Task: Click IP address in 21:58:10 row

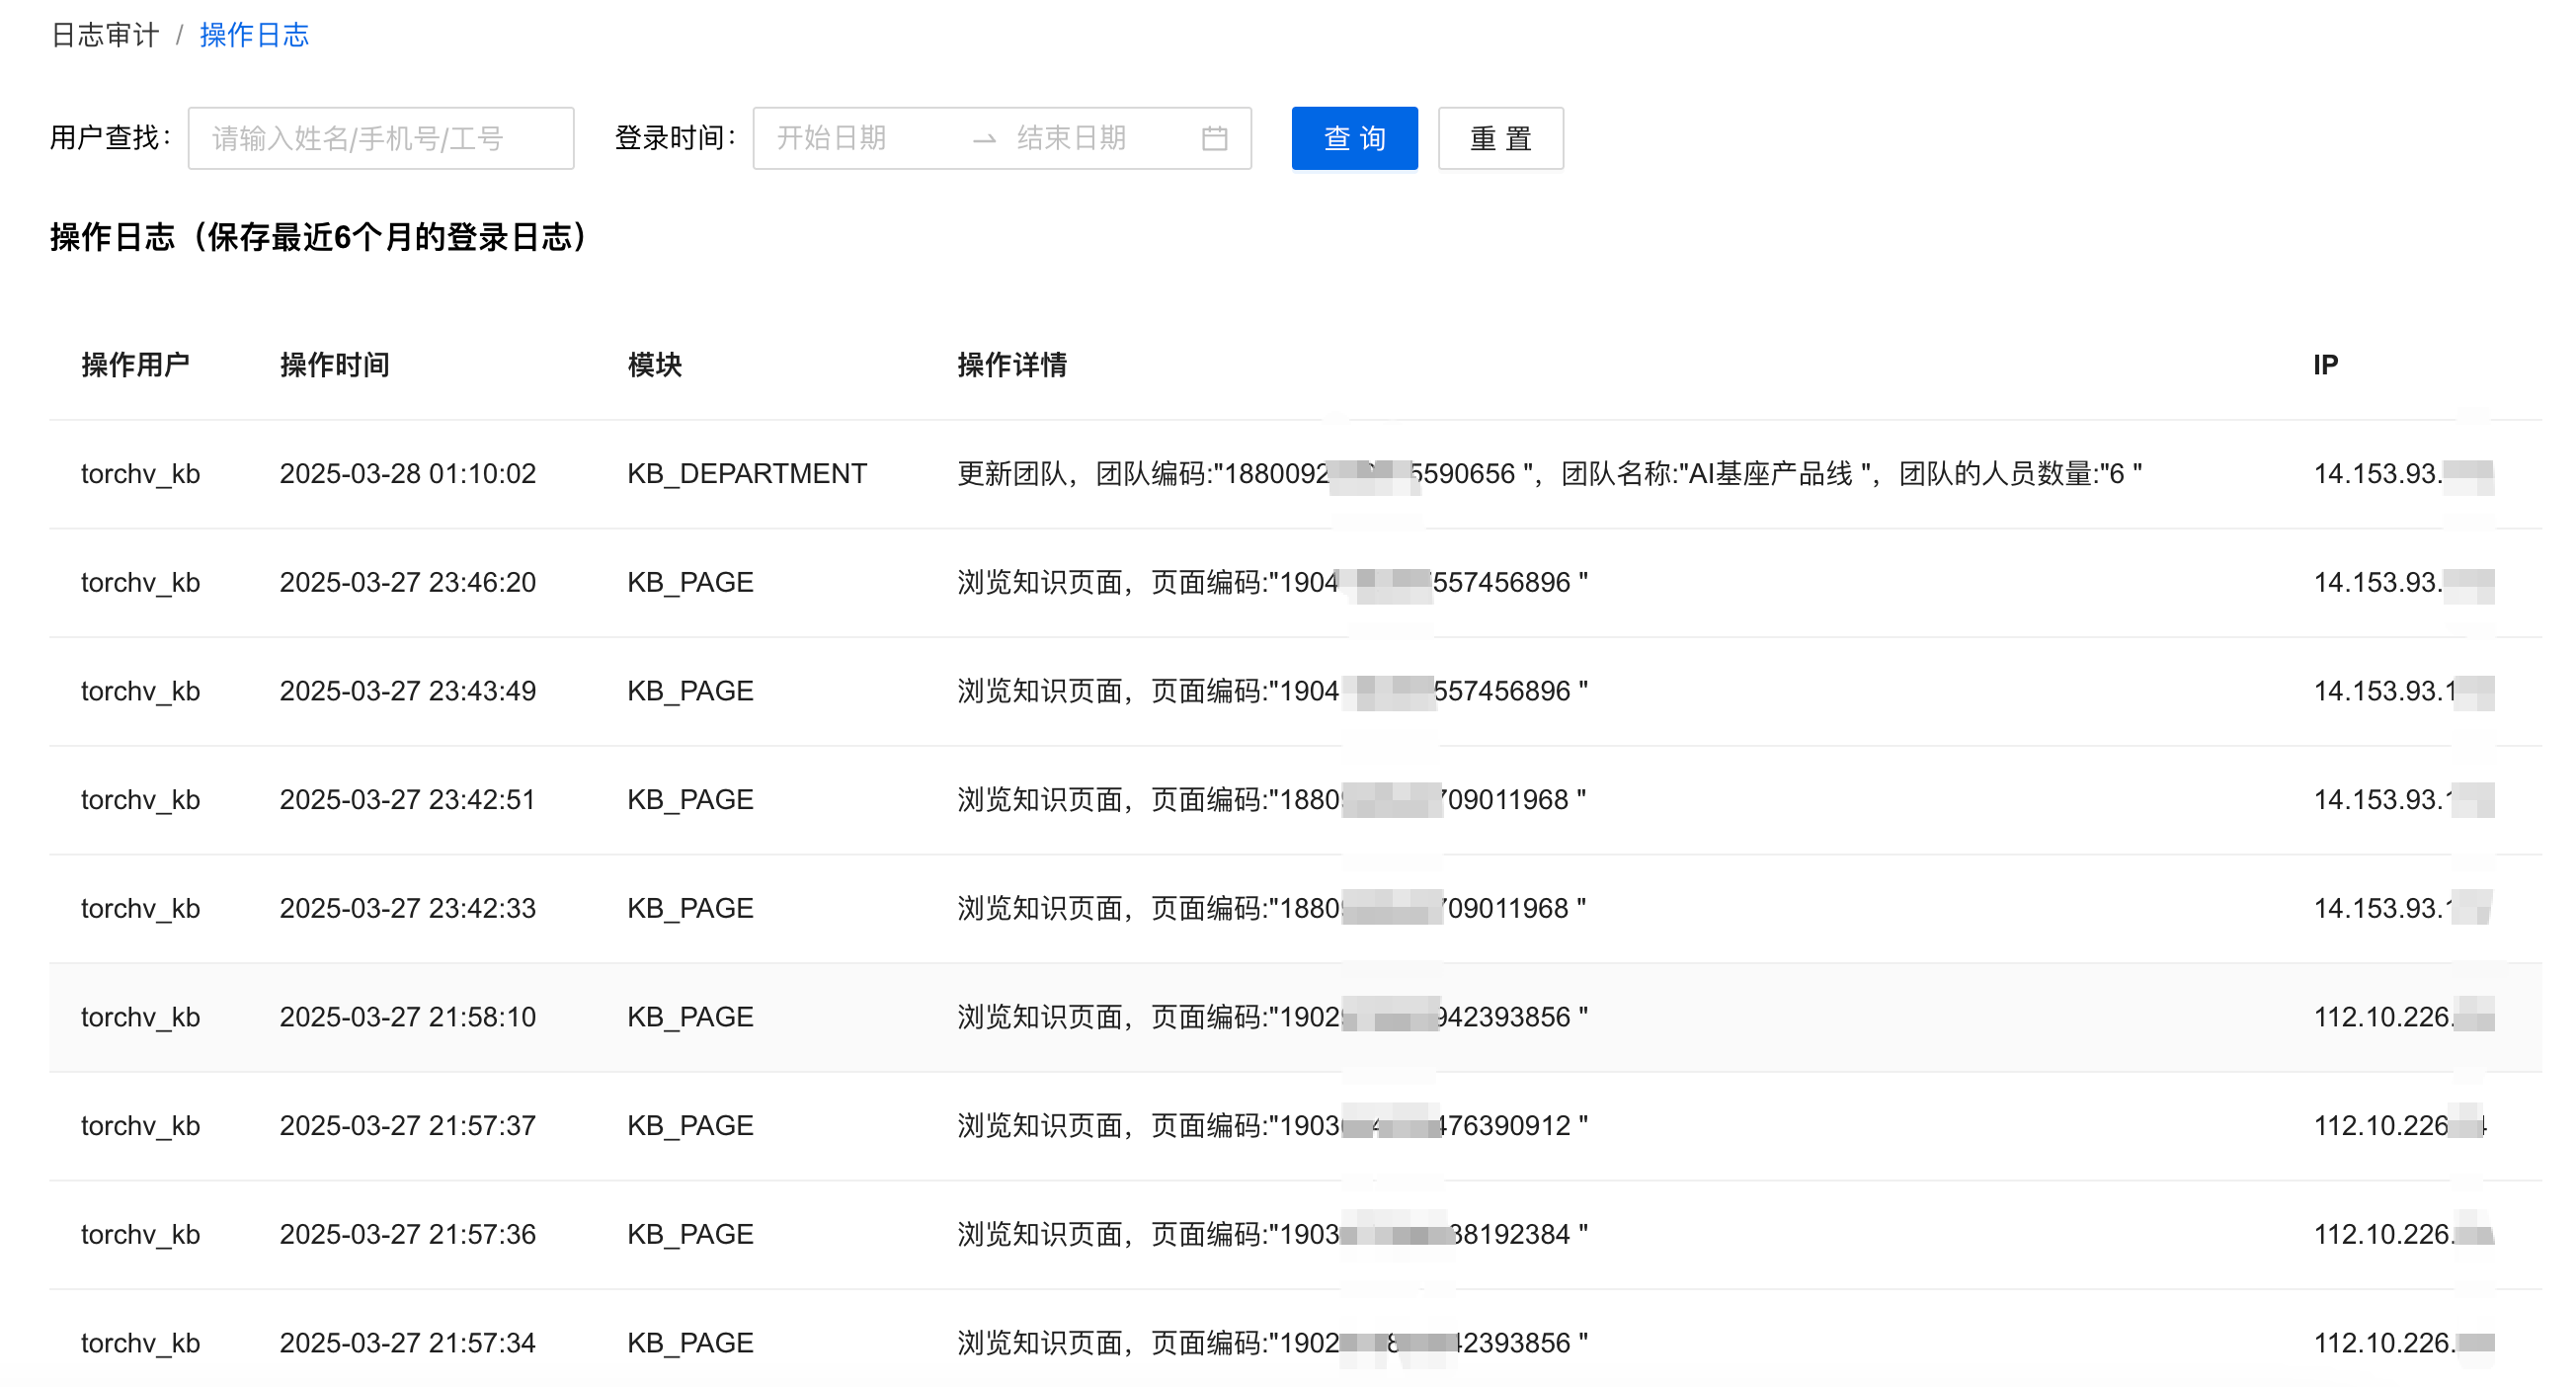Action: click(x=2403, y=1018)
